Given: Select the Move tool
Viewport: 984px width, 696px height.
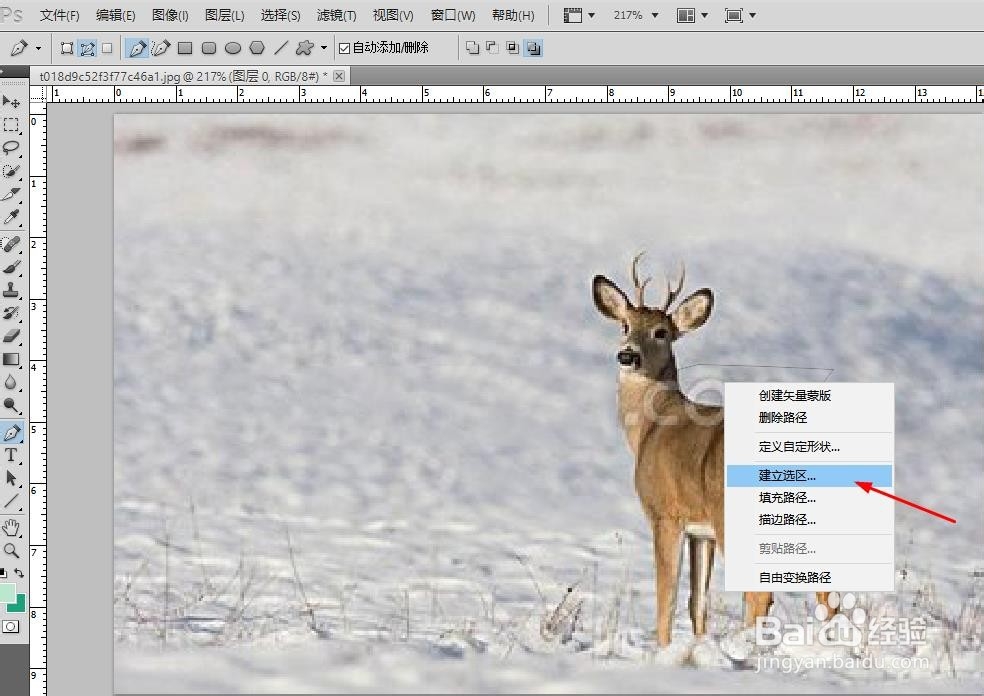Looking at the screenshot, I should pyautogui.click(x=11, y=102).
